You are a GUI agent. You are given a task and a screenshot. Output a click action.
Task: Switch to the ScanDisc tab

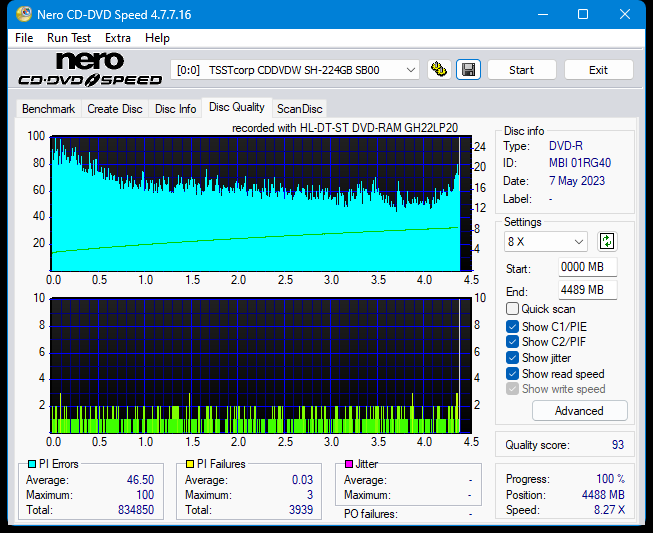tap(300, 109)
